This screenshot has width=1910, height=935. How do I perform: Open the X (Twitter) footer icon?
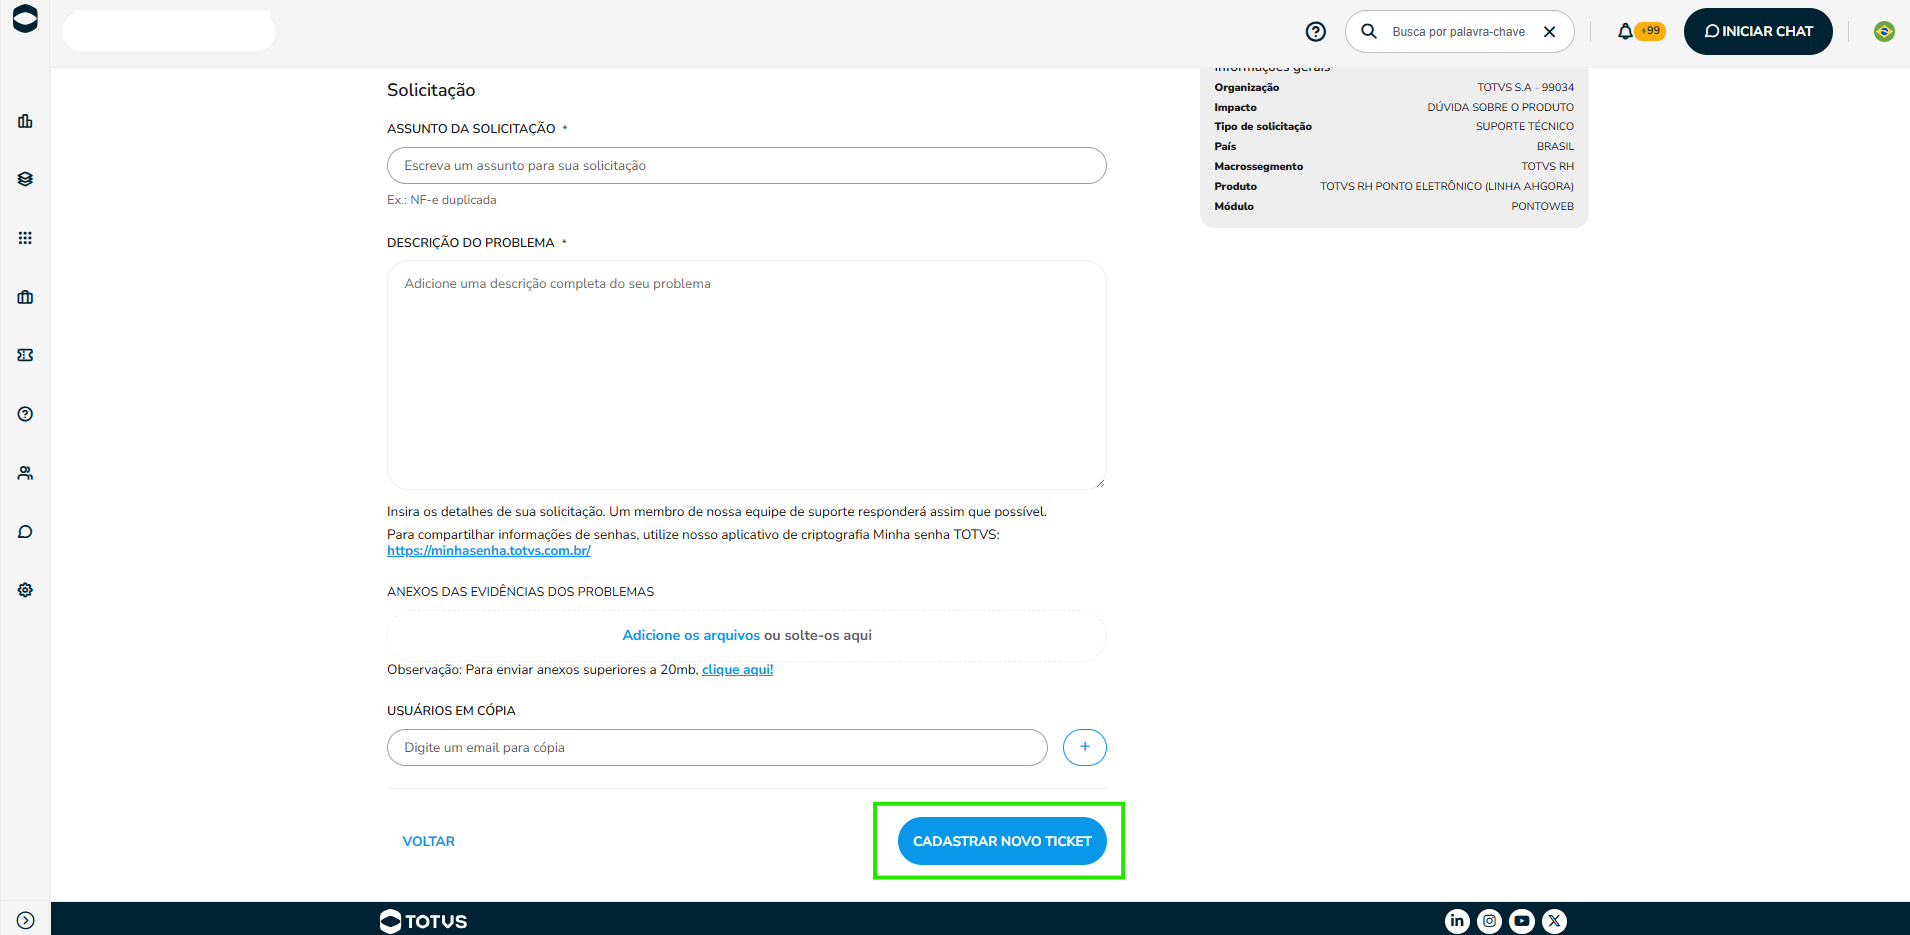(1554, 921)
